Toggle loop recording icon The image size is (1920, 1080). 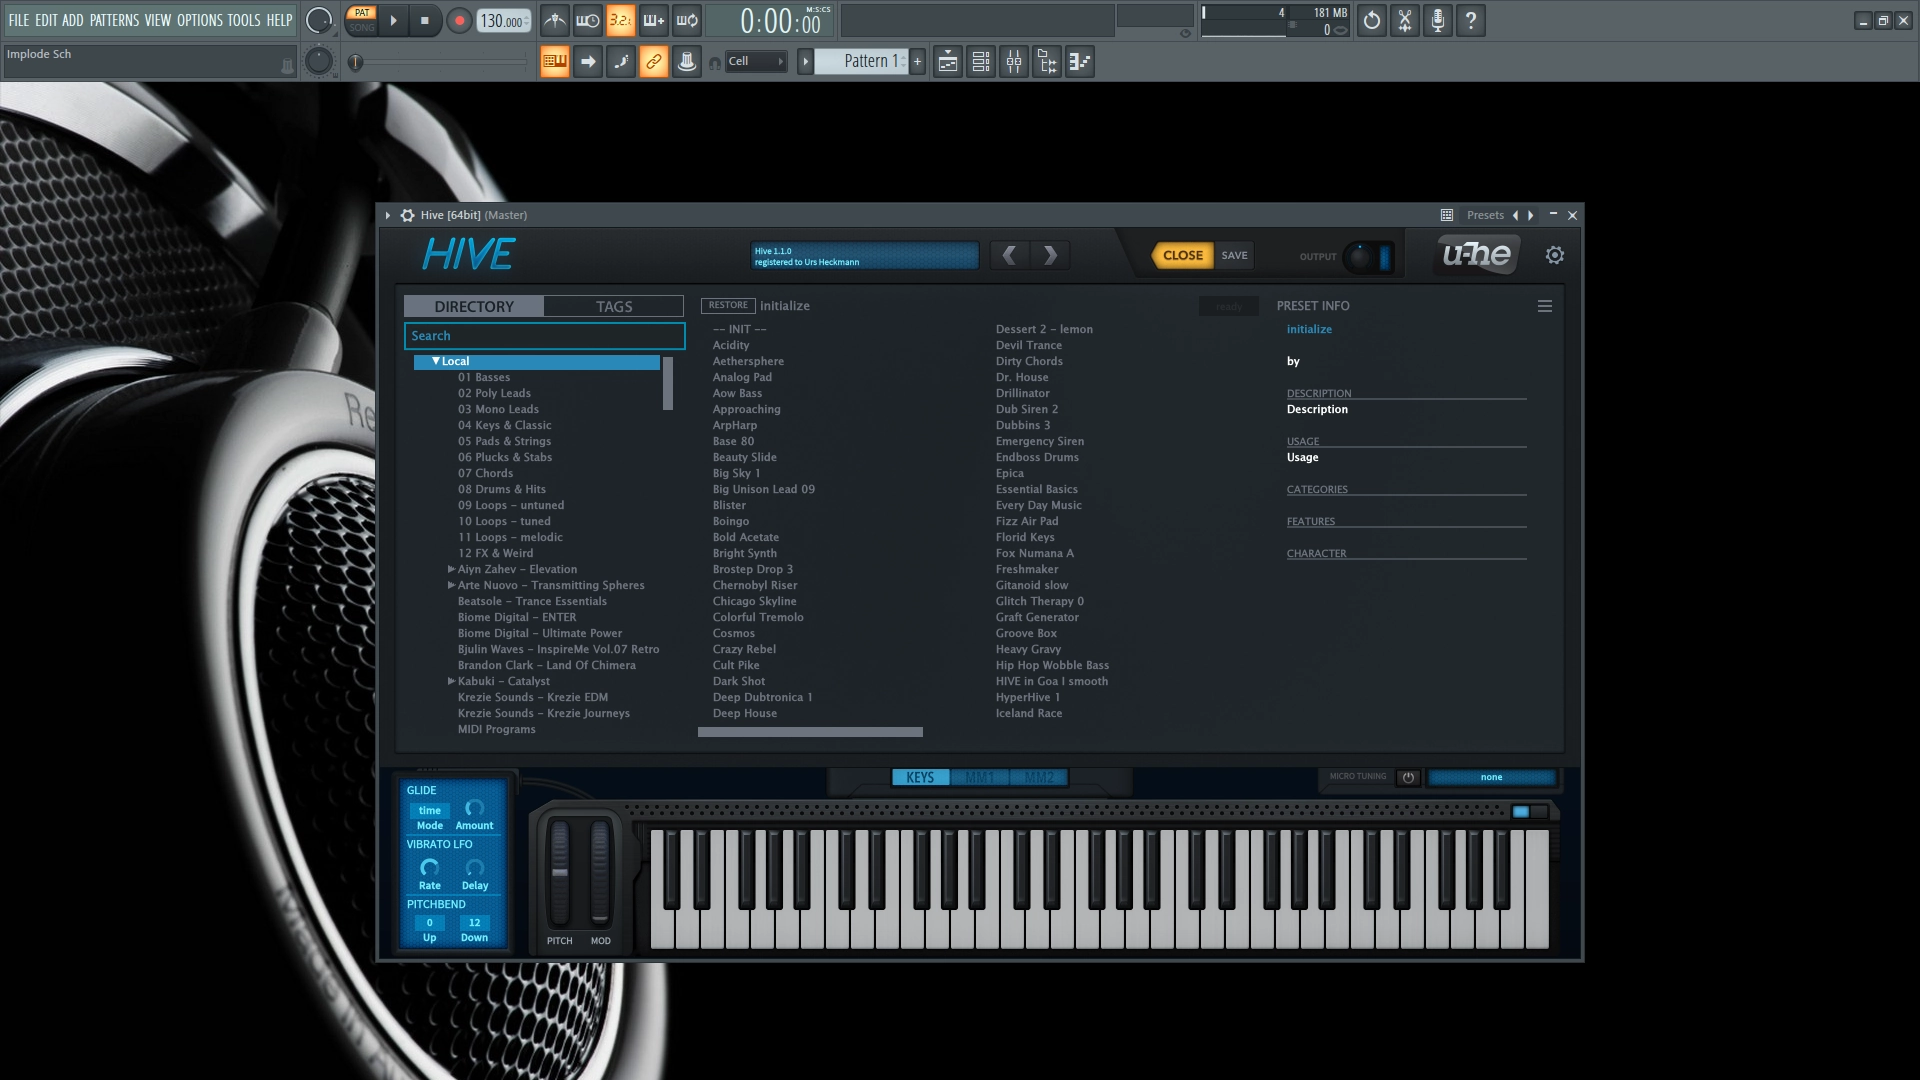click(687, 20)
